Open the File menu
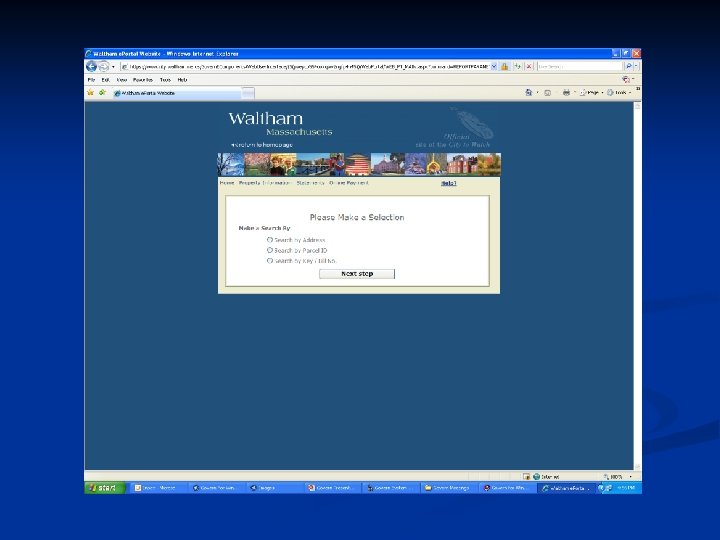The width and height of the screenshot is (720, 540). (91, 80)
